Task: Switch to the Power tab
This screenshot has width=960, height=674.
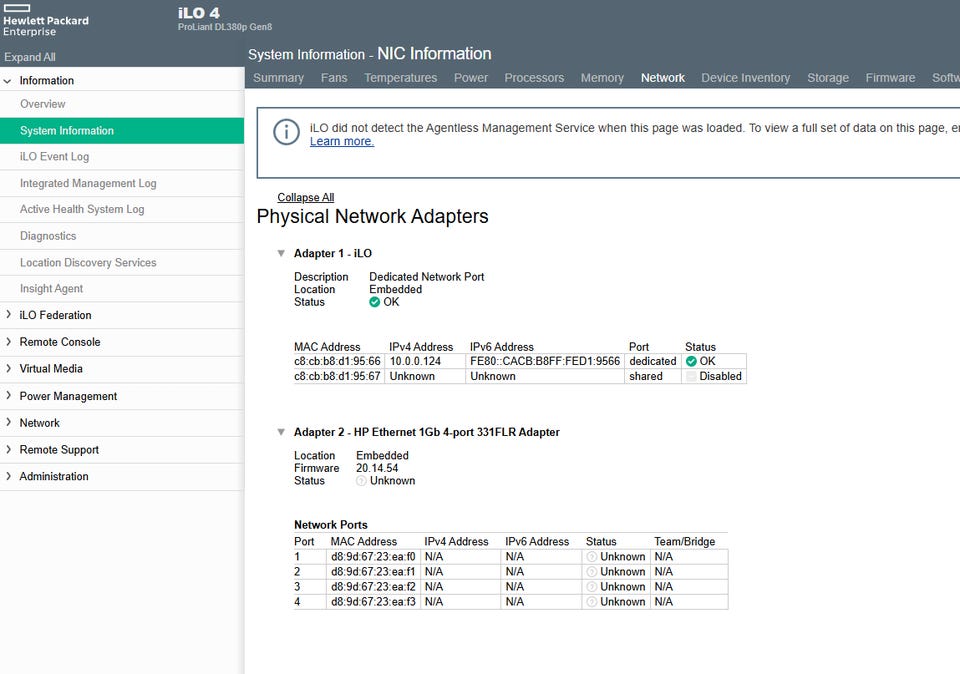Action: tap(470, 78)
